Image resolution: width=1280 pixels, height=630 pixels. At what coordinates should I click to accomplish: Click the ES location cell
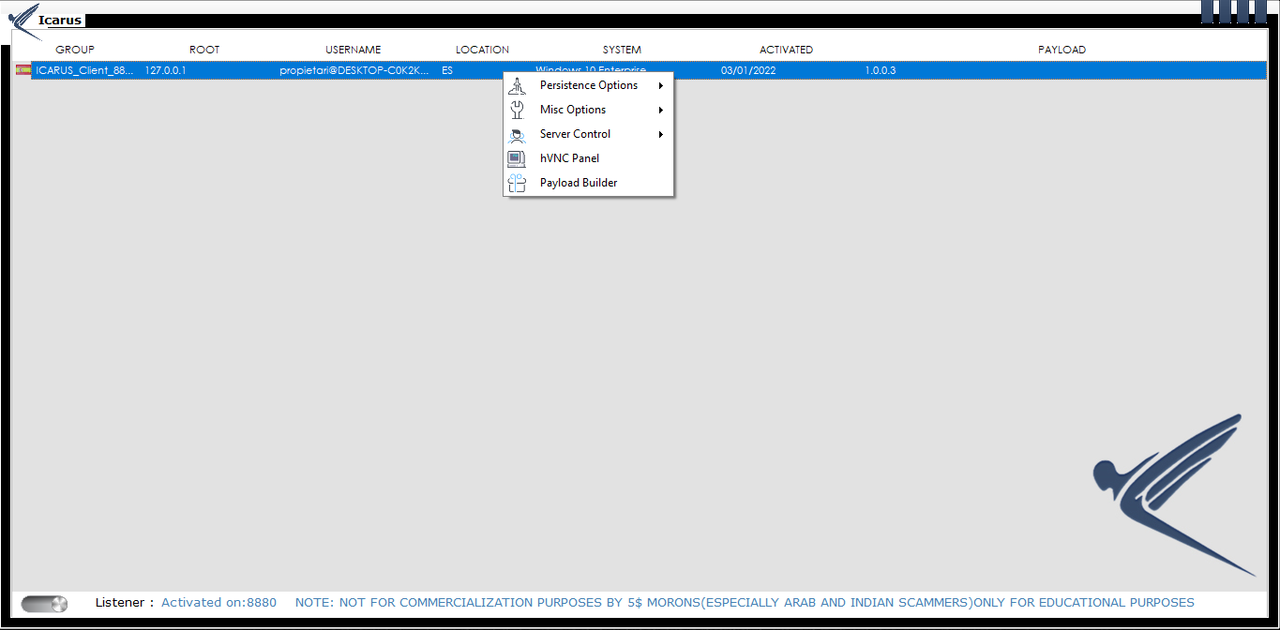point(447,71)
